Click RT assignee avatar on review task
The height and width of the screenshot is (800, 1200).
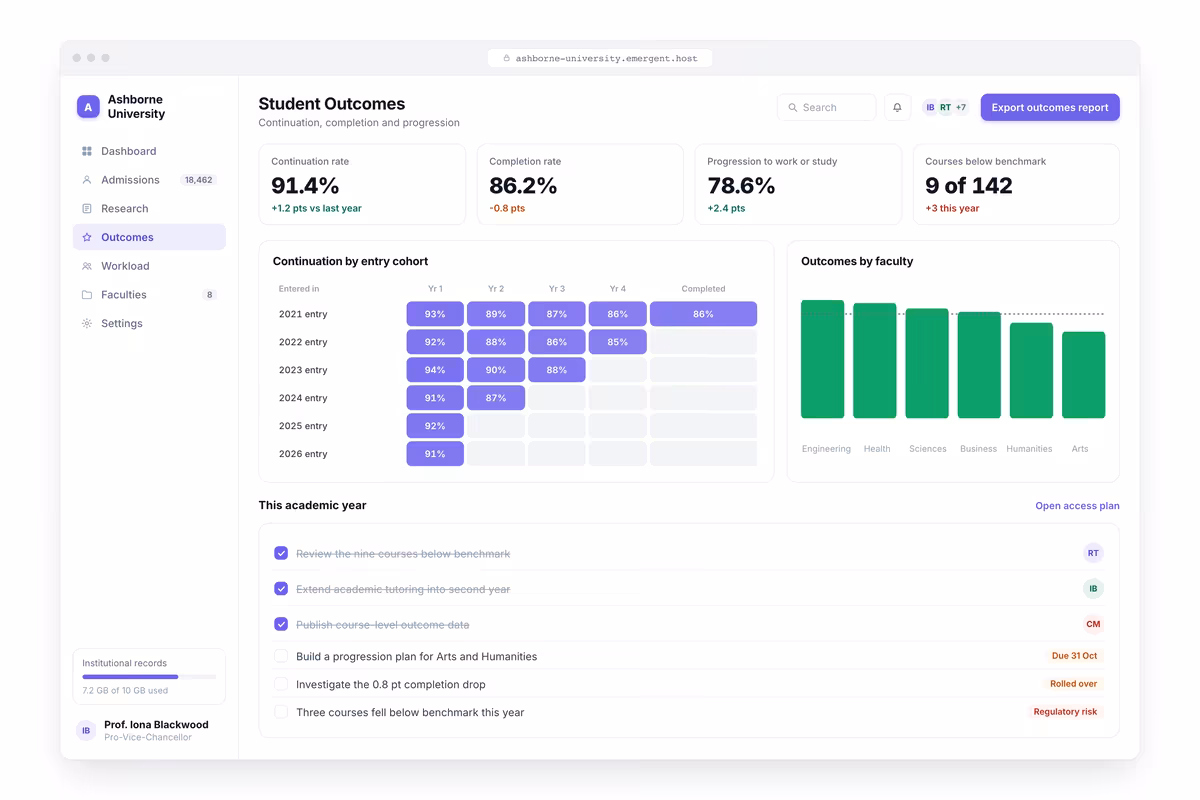(1093, 553)
